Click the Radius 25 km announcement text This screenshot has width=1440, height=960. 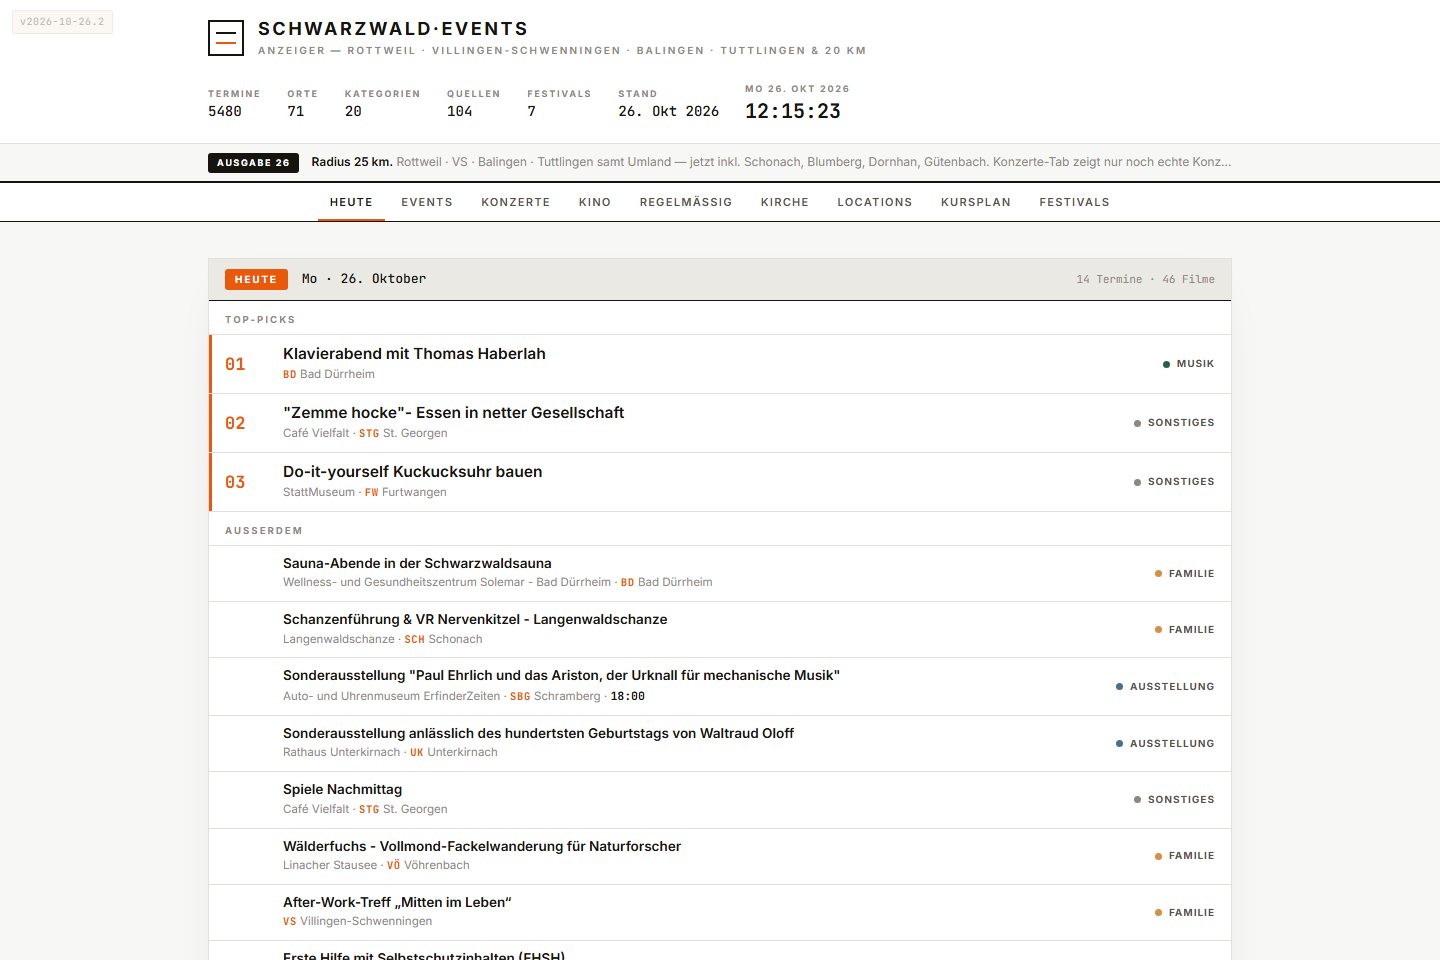tap(771, 162)
